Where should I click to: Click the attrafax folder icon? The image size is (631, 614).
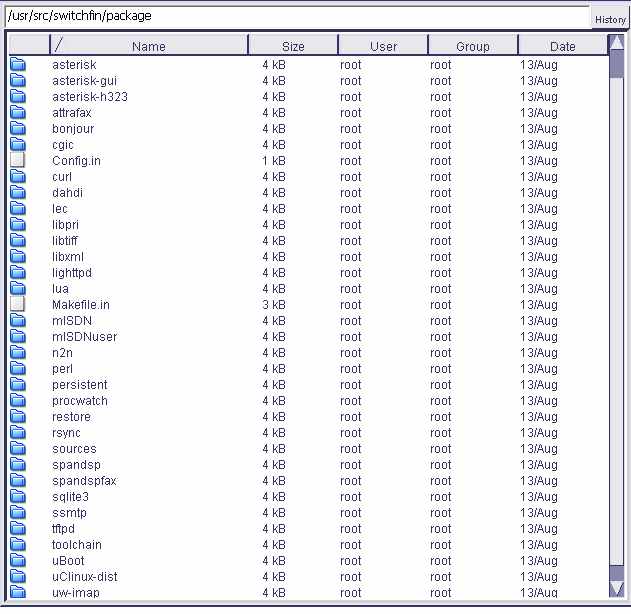coord(18,112)
